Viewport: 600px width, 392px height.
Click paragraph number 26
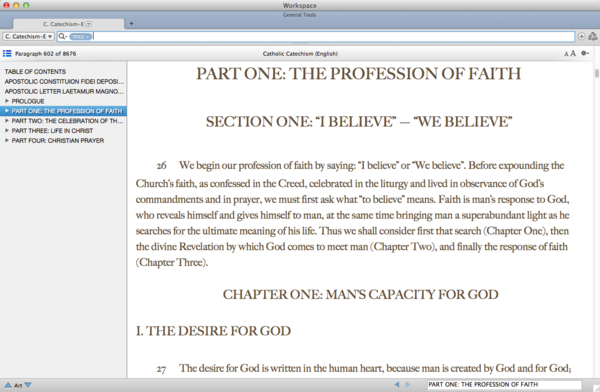tap(161, 165)
